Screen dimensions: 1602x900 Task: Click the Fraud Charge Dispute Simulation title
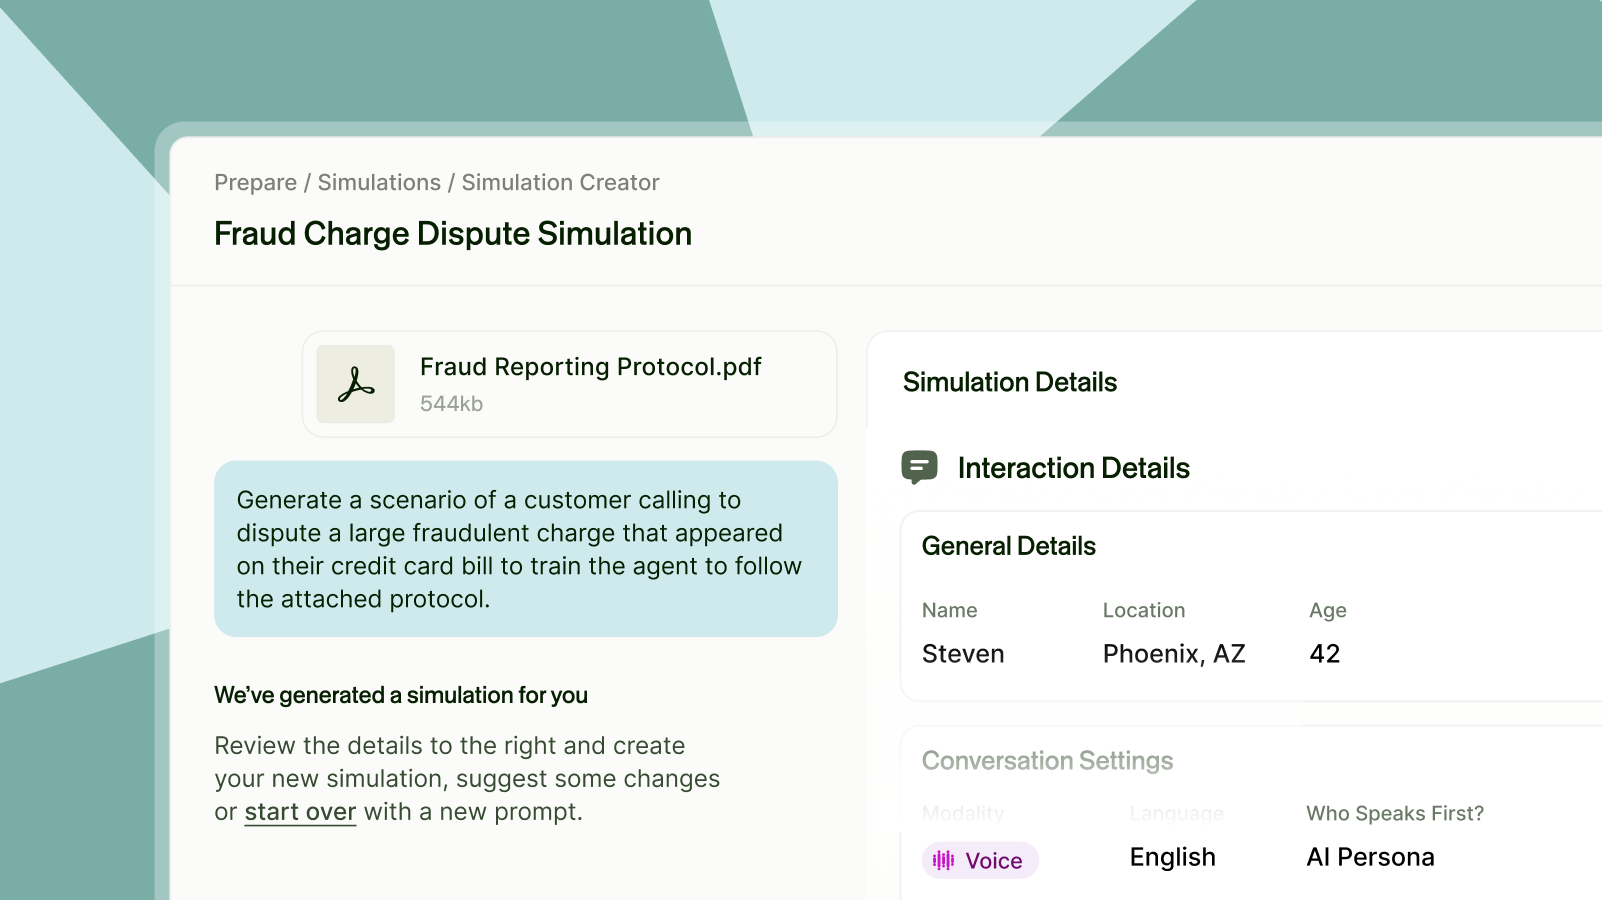453,234
